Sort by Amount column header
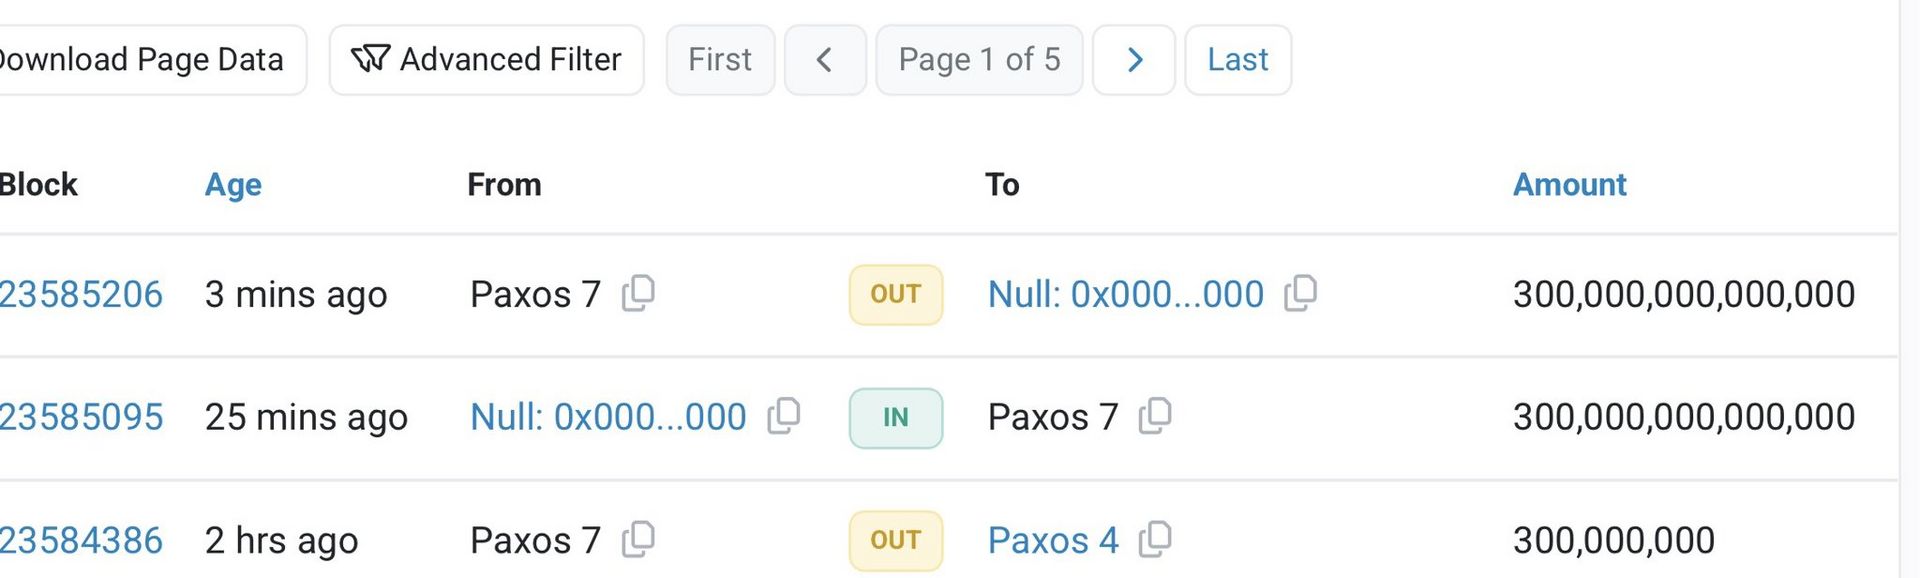Viewport: 1920px width, 578px height. 1569,185
